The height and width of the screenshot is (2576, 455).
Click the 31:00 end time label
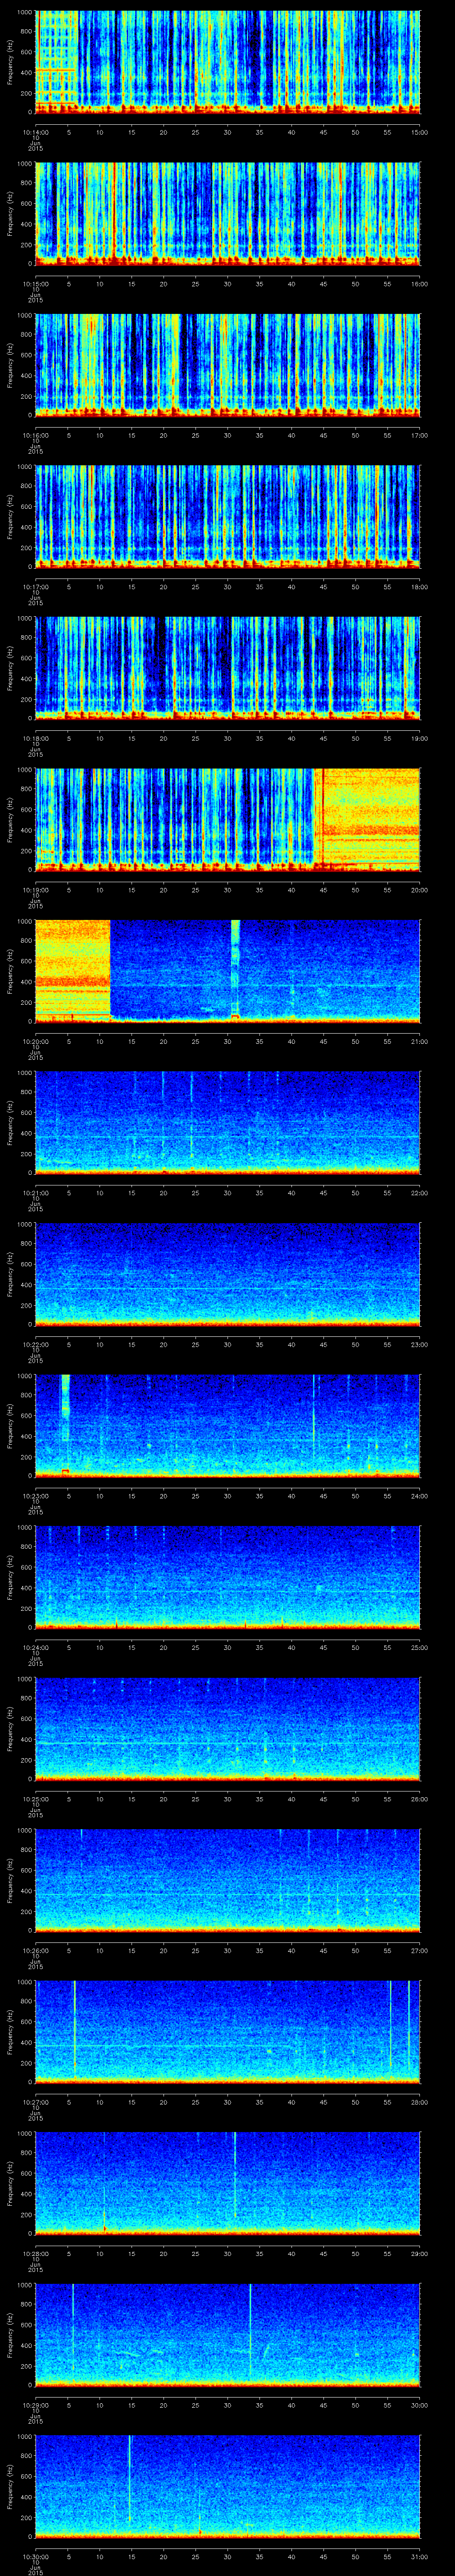(419, 2556)
